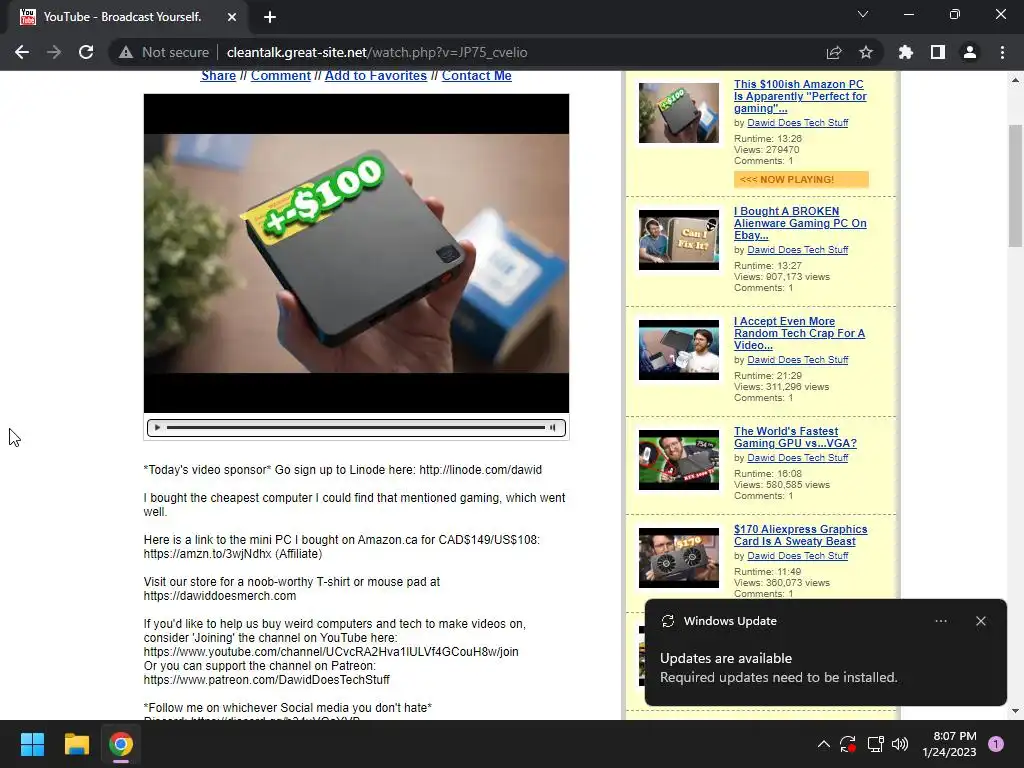Click the scrollbar up arrow
This screenshot has width=1024, height=768.
(x=1015, y=80)
